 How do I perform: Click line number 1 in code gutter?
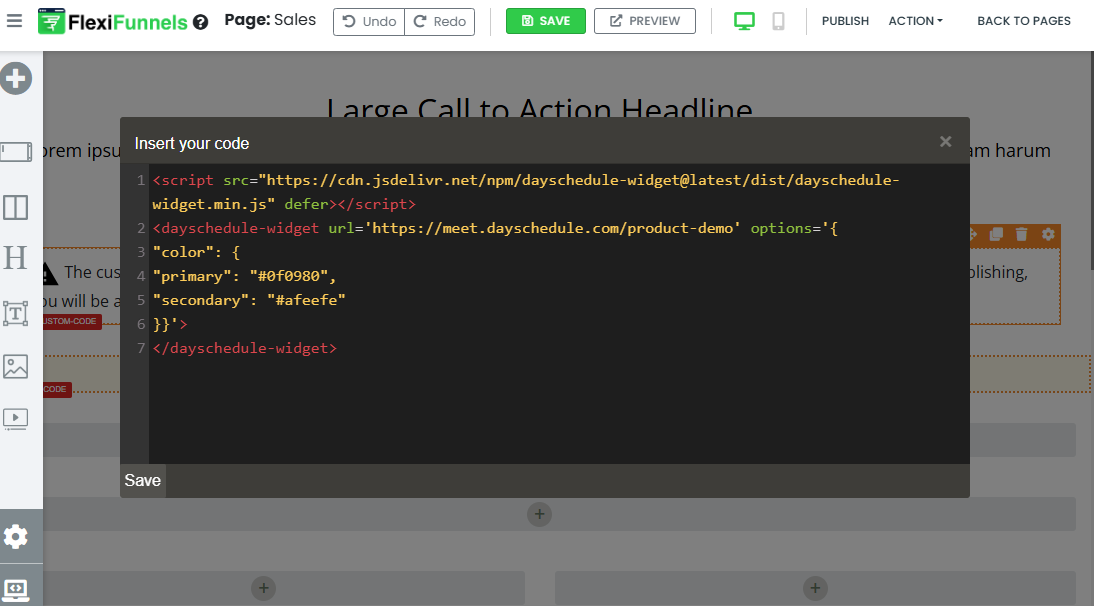point(141,180)
